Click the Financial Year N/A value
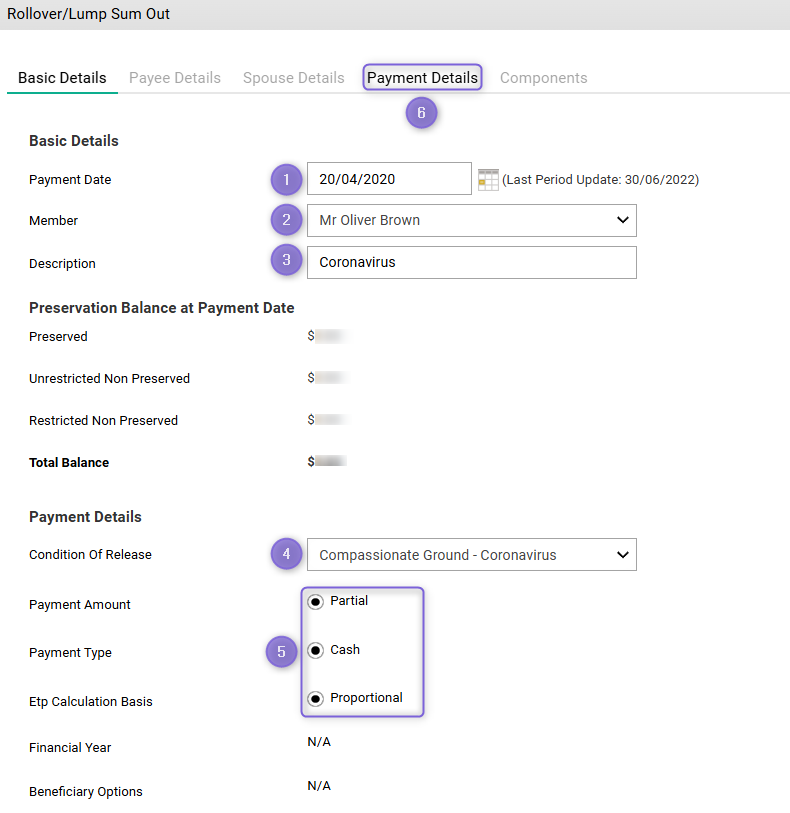Viewport: 790px width, 813px height. [x=319, y=742]
